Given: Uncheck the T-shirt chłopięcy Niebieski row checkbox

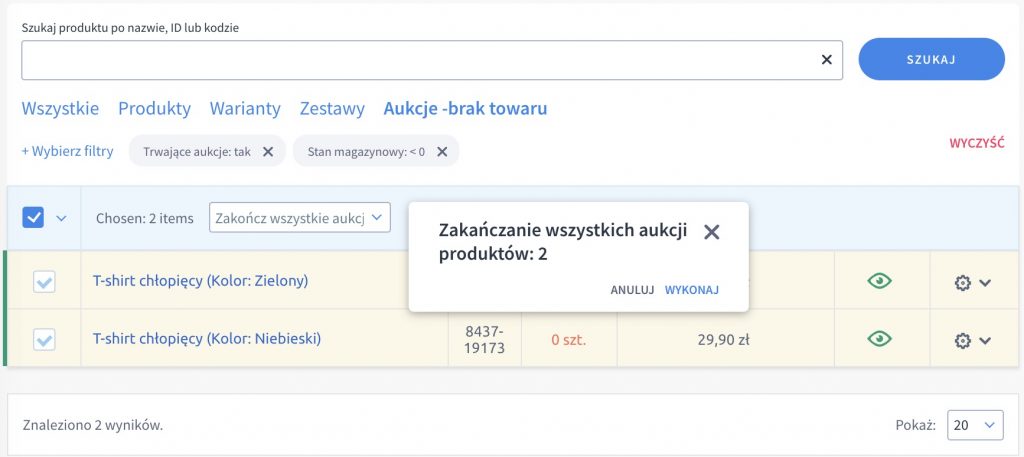Looking at the screenshot, I should point(44,339).
